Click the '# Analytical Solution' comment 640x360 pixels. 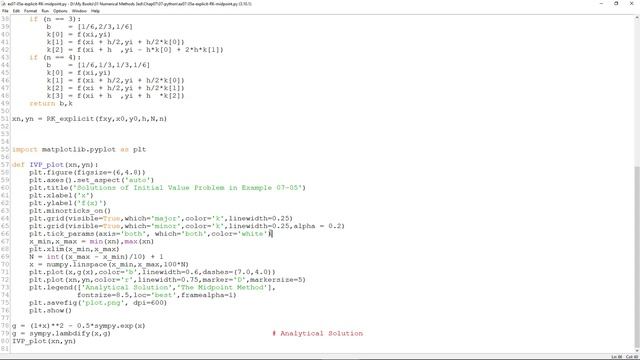tap(318, 333)
